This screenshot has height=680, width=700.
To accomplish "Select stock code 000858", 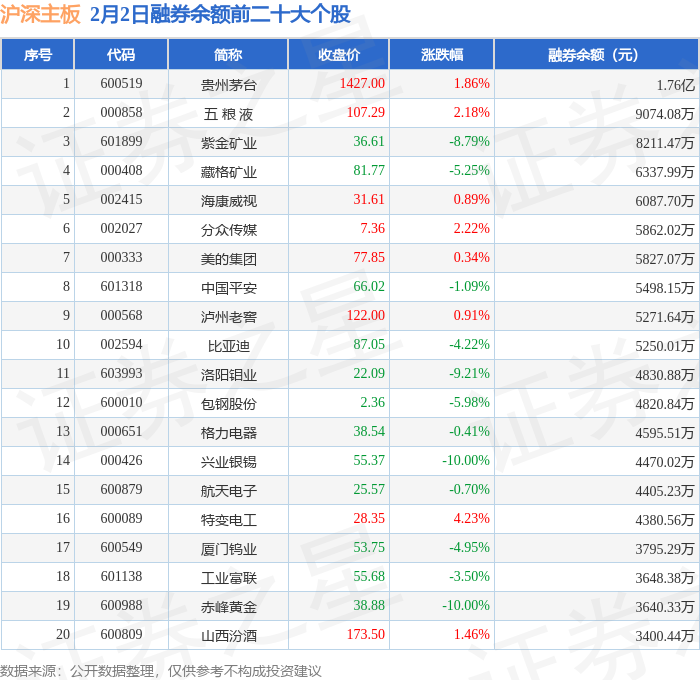I will [x=121, y=113].
